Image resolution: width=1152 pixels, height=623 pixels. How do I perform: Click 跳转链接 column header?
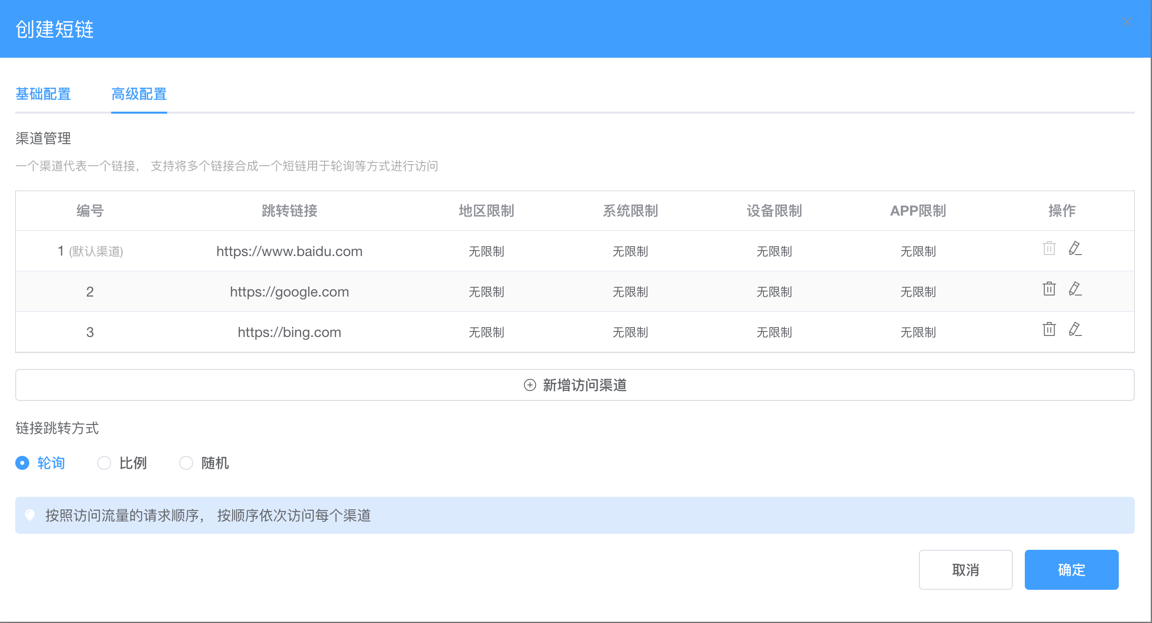[x=289, y=211]
